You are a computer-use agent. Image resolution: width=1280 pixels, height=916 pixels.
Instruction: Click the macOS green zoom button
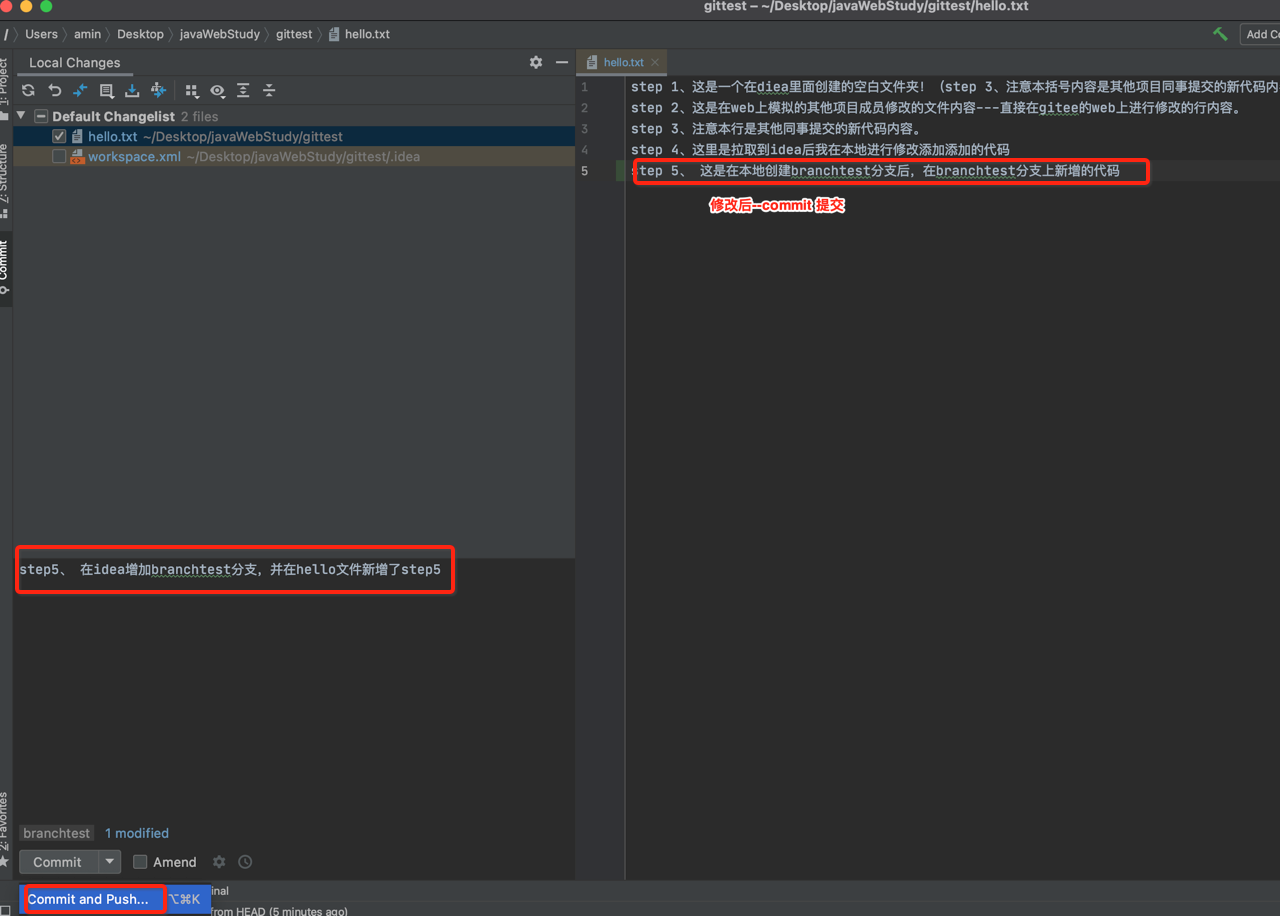[x=46, y=6]
